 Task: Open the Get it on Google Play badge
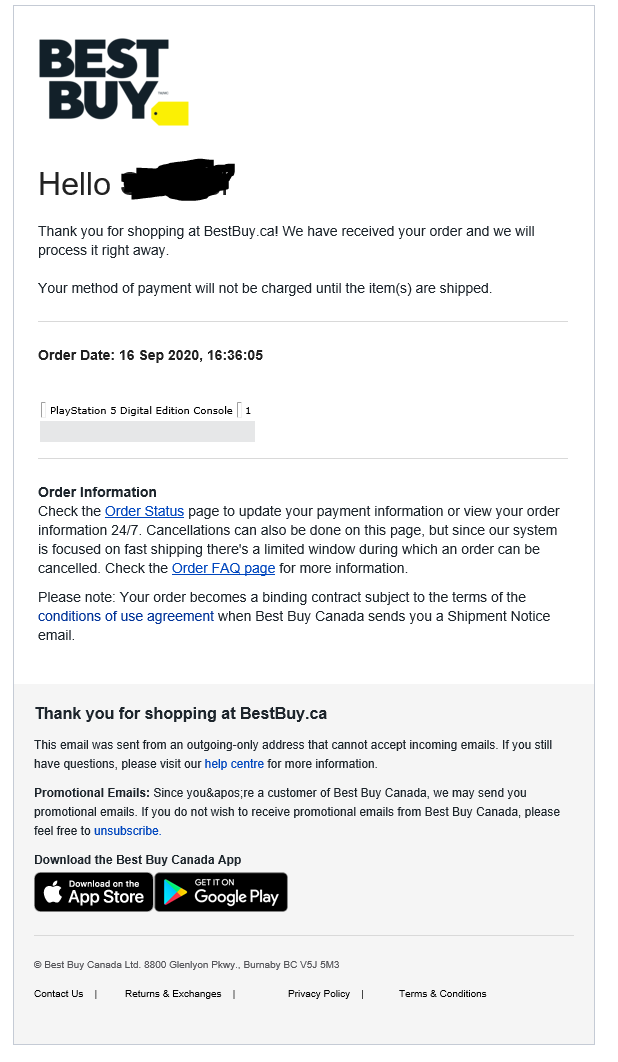click(x=221, y=892)
